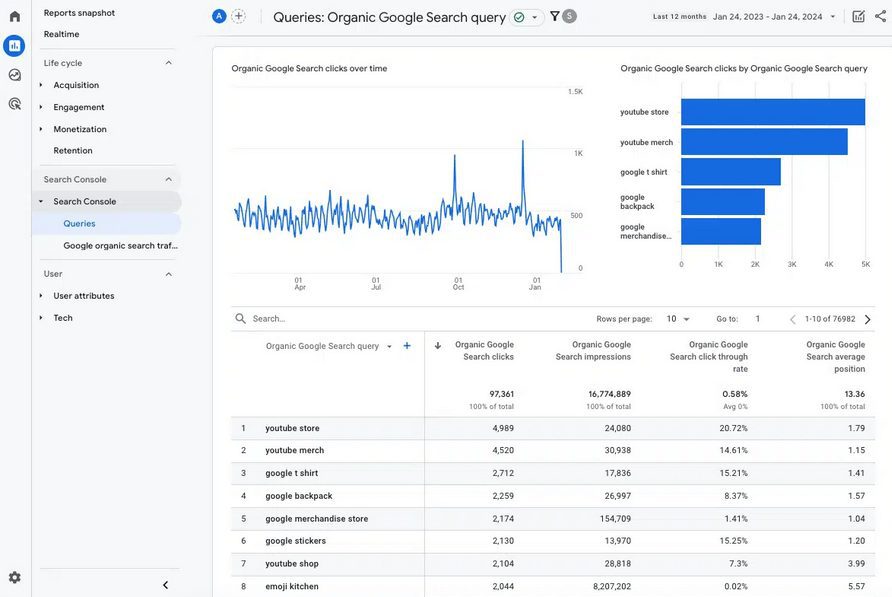Click the 97,361 total clicks value
This screenshot has height=597, width=892.
(x=501, y=394)
